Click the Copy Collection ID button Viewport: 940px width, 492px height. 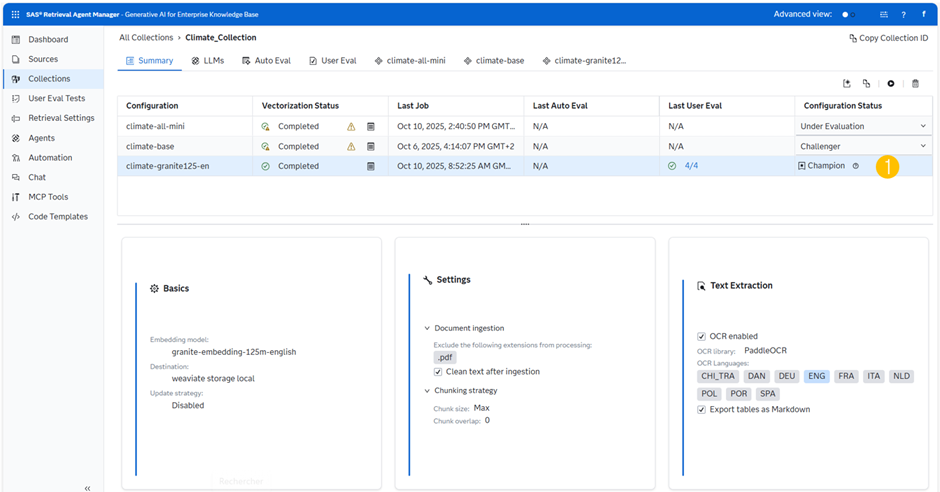(x=888, y=38)
